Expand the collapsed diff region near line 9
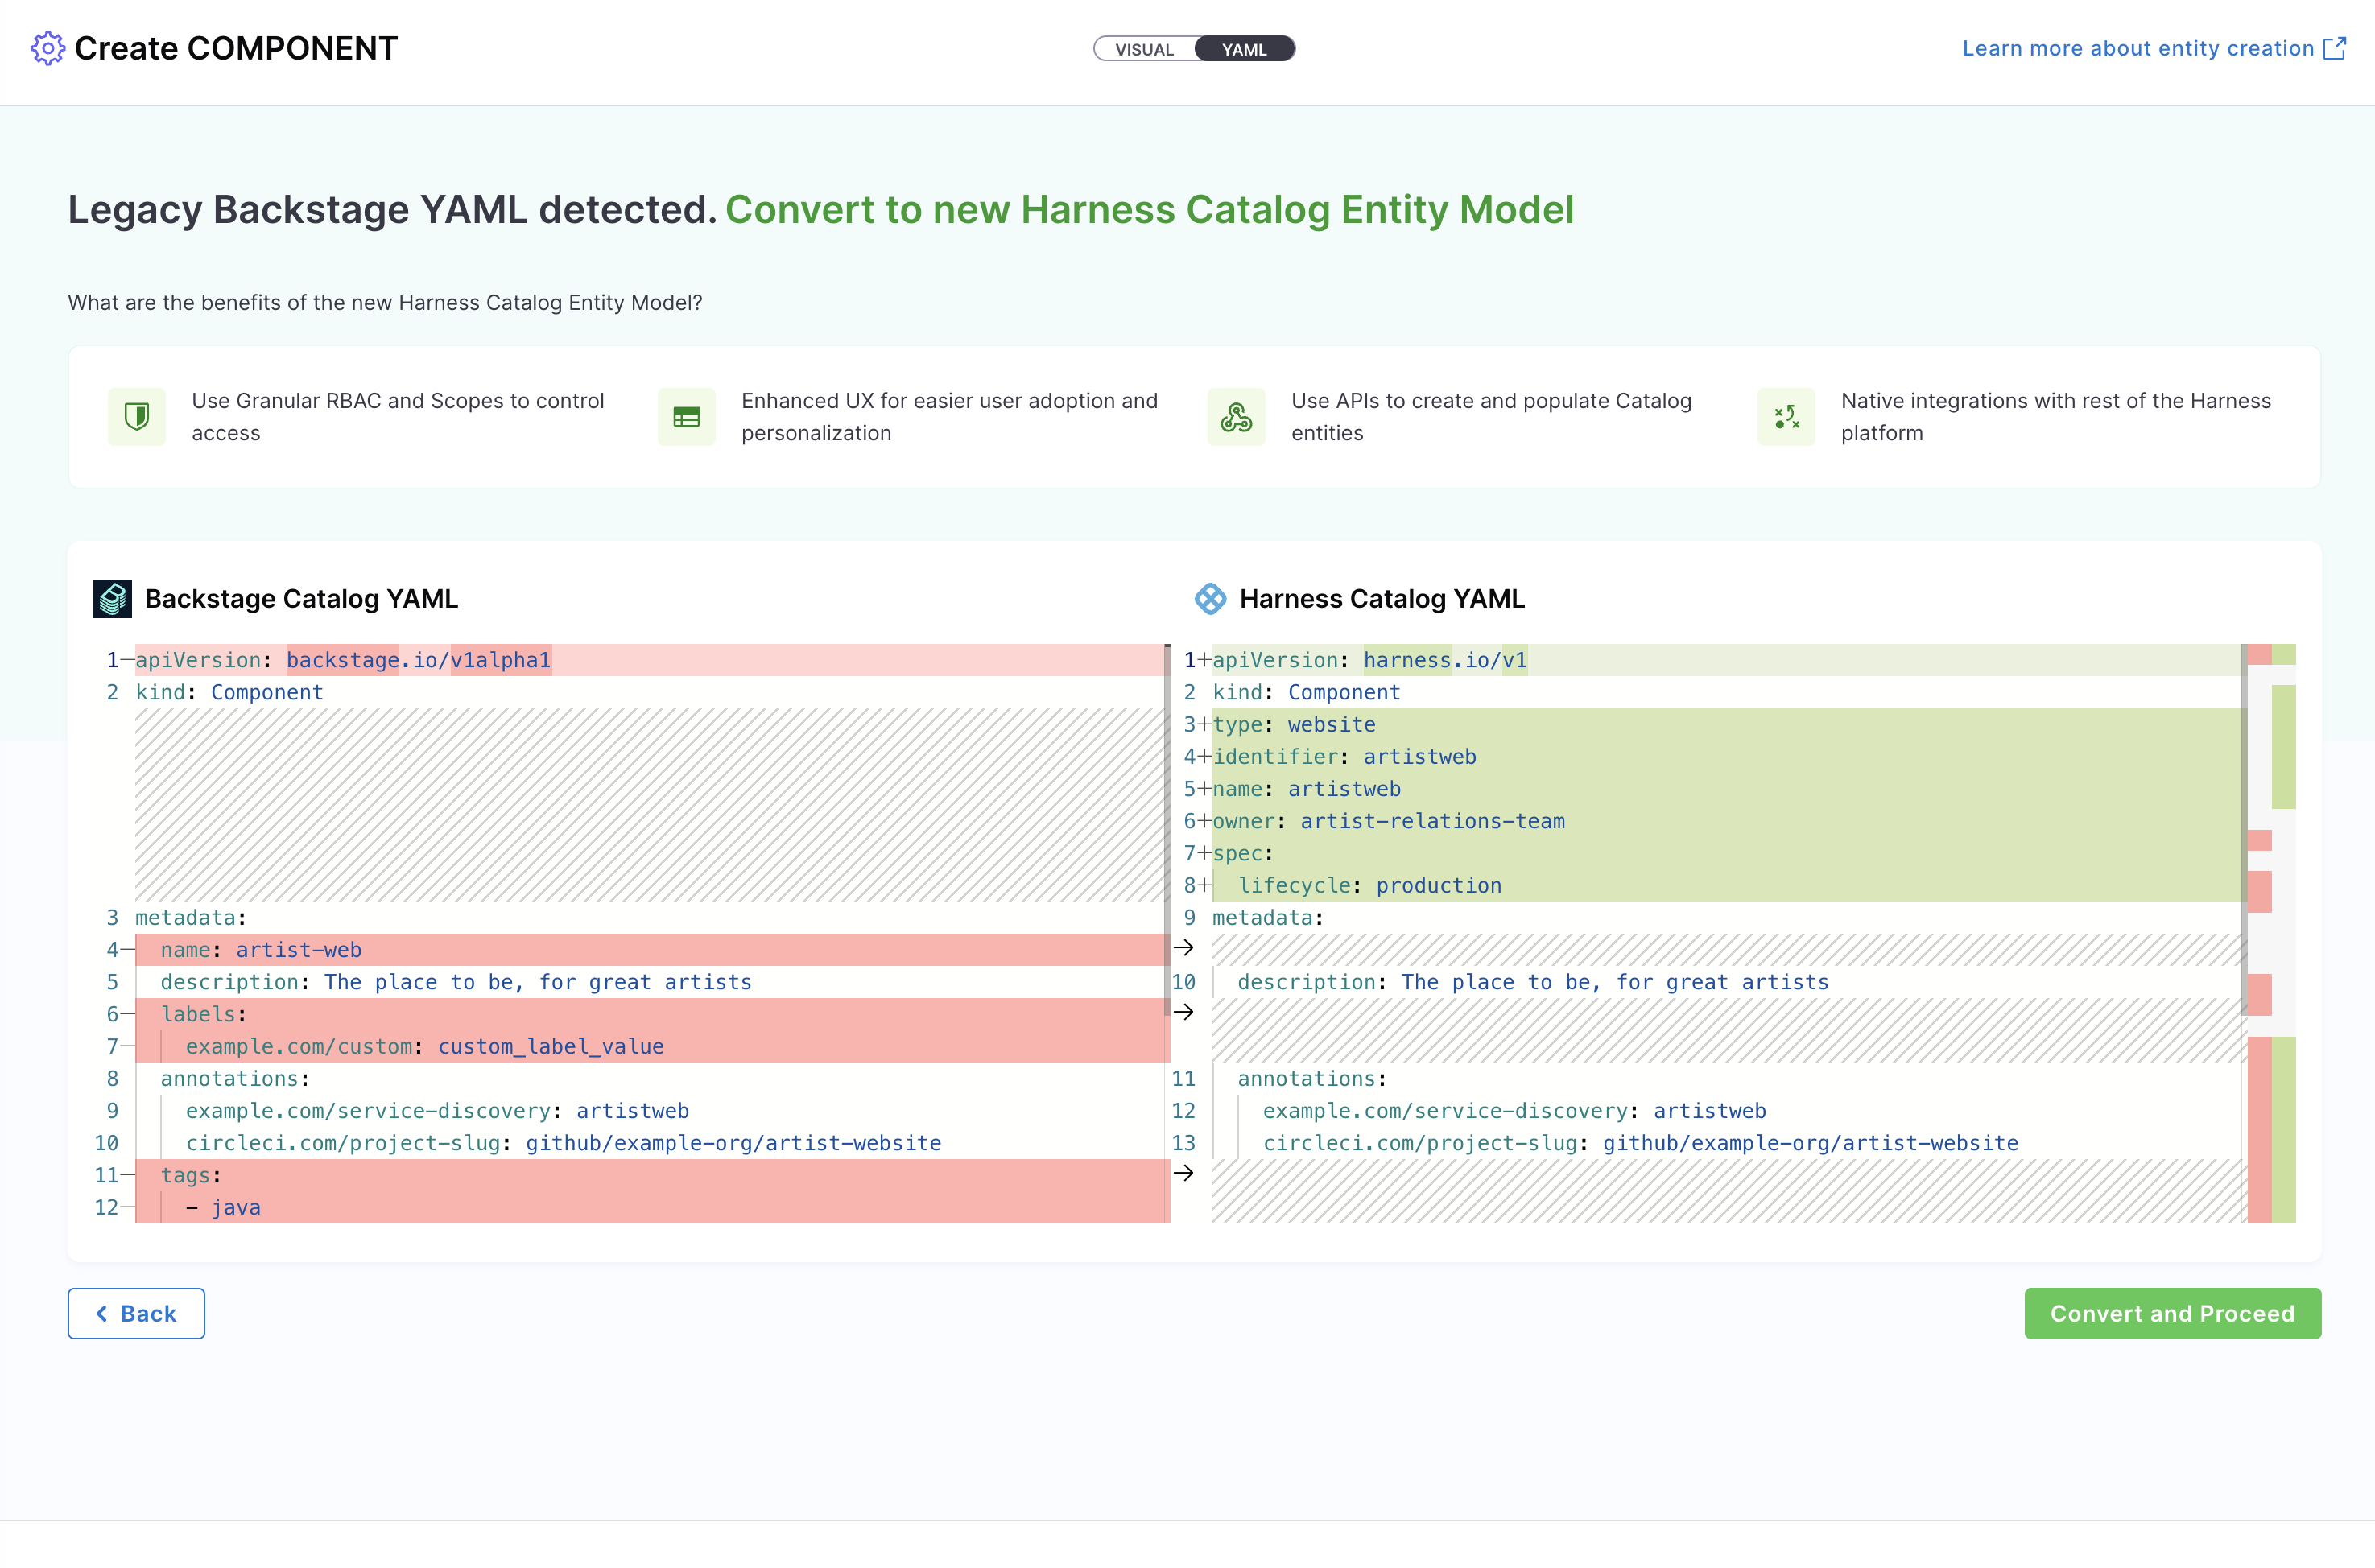2375x1568 pixels. tap(1185, 949)
